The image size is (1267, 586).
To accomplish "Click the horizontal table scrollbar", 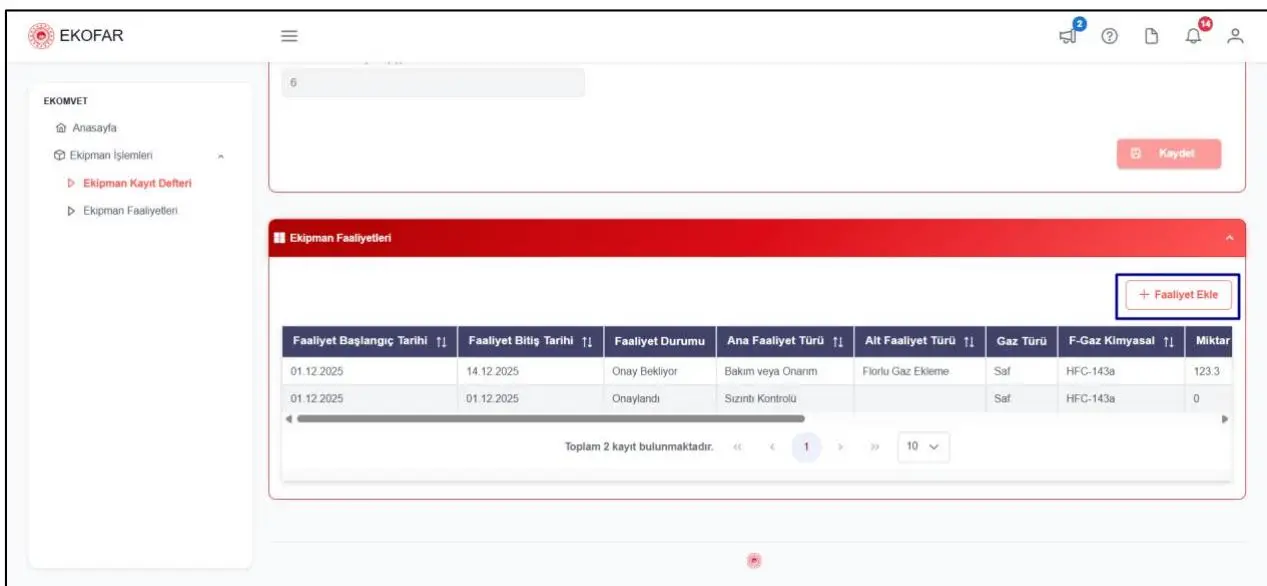I will (550, 419).
